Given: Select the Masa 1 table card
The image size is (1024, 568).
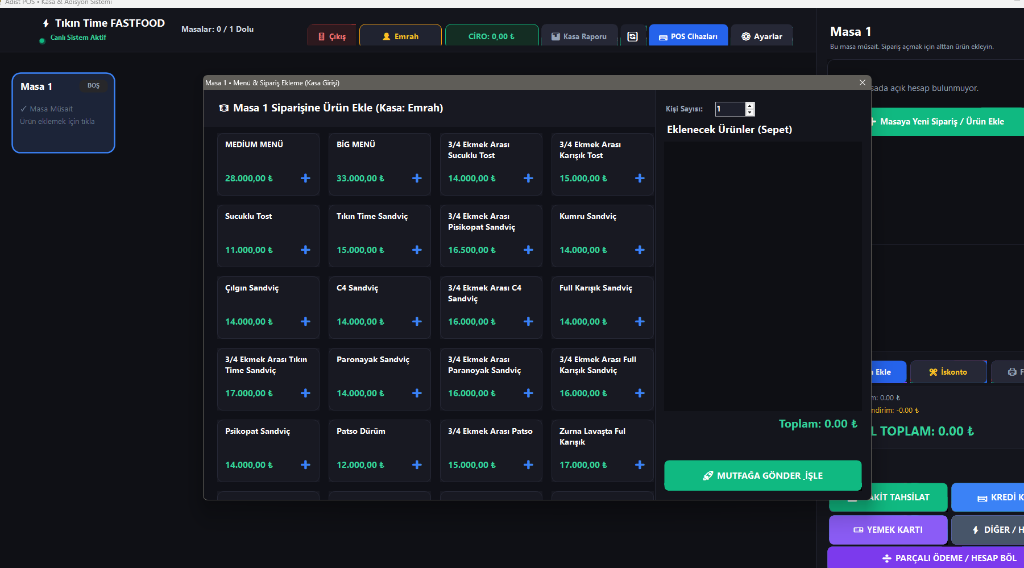Looking at the screenshot, I should [x=63, y=113].
